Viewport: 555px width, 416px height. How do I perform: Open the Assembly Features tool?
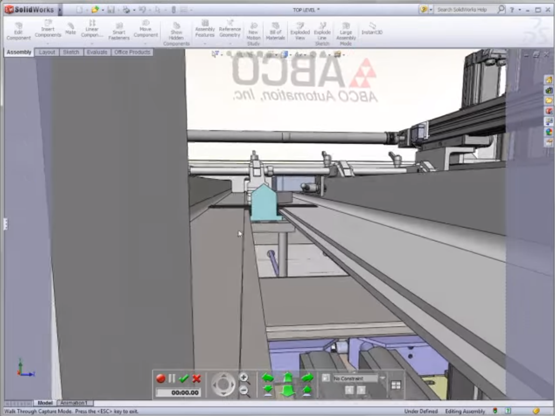[205, 29]
